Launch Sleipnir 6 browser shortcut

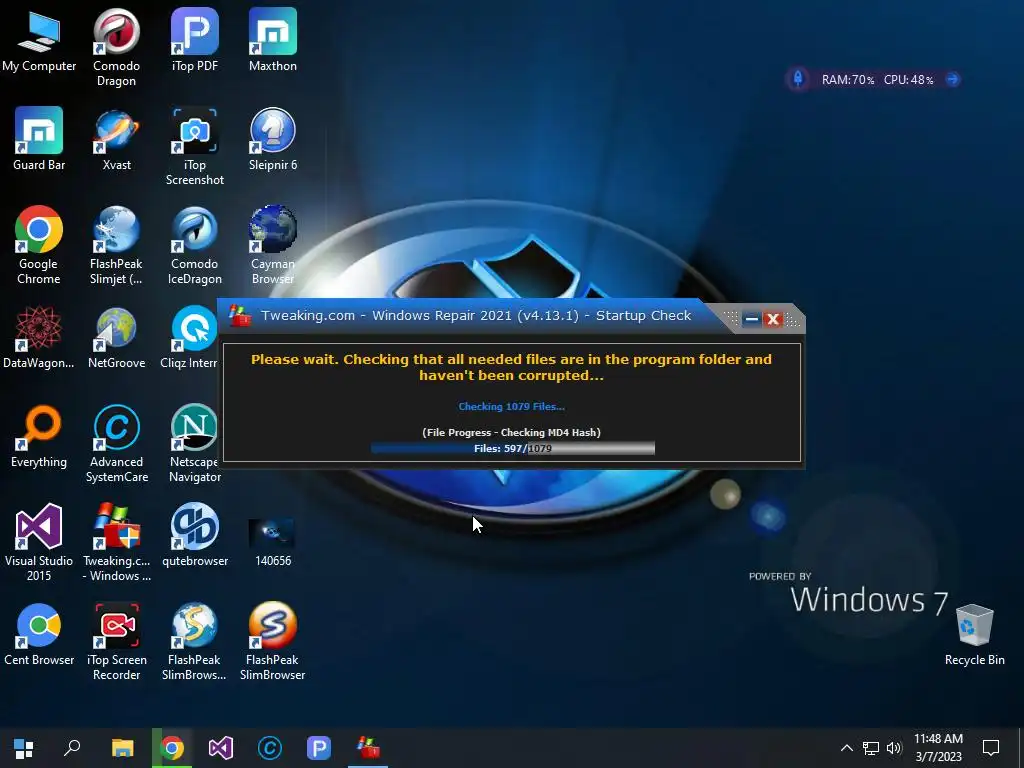[x=273, y=139]
